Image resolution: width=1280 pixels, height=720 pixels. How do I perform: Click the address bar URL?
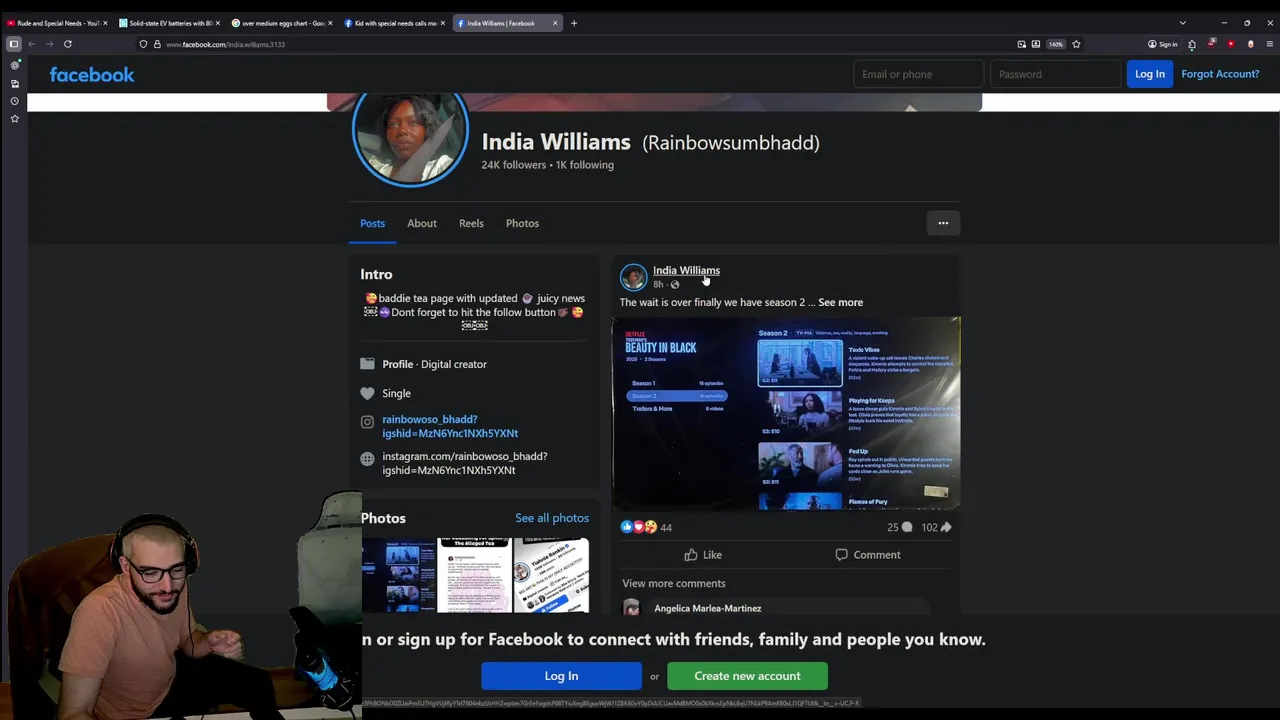tap(226, 44)
